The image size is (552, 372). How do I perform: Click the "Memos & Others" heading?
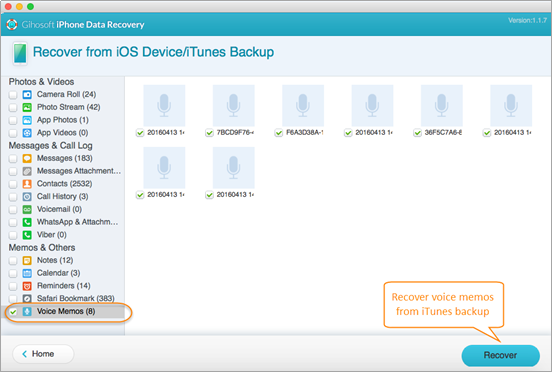point(42,248)
